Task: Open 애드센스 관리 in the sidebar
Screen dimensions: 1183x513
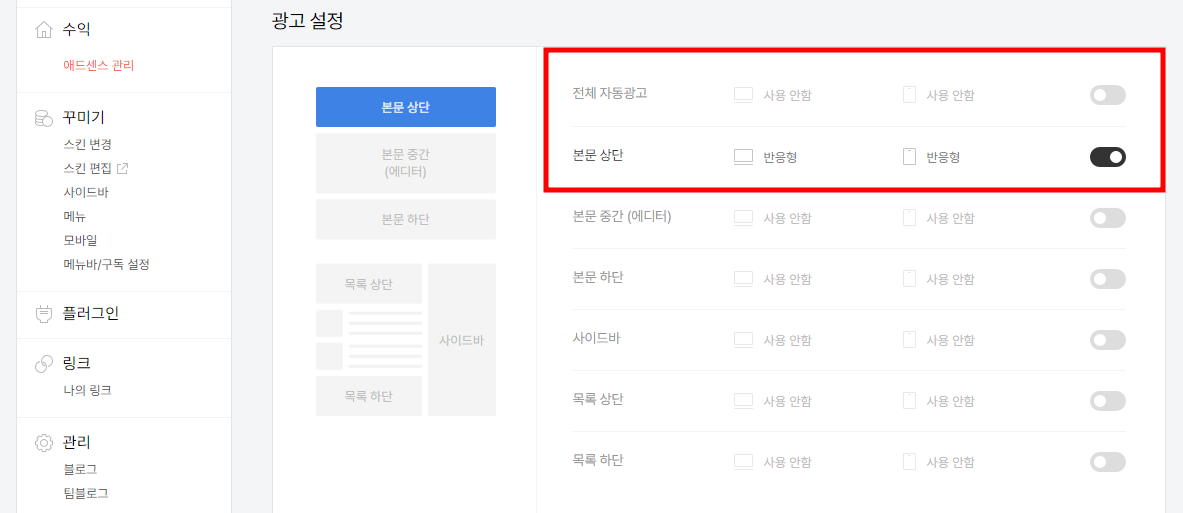Action: [99, 66]
